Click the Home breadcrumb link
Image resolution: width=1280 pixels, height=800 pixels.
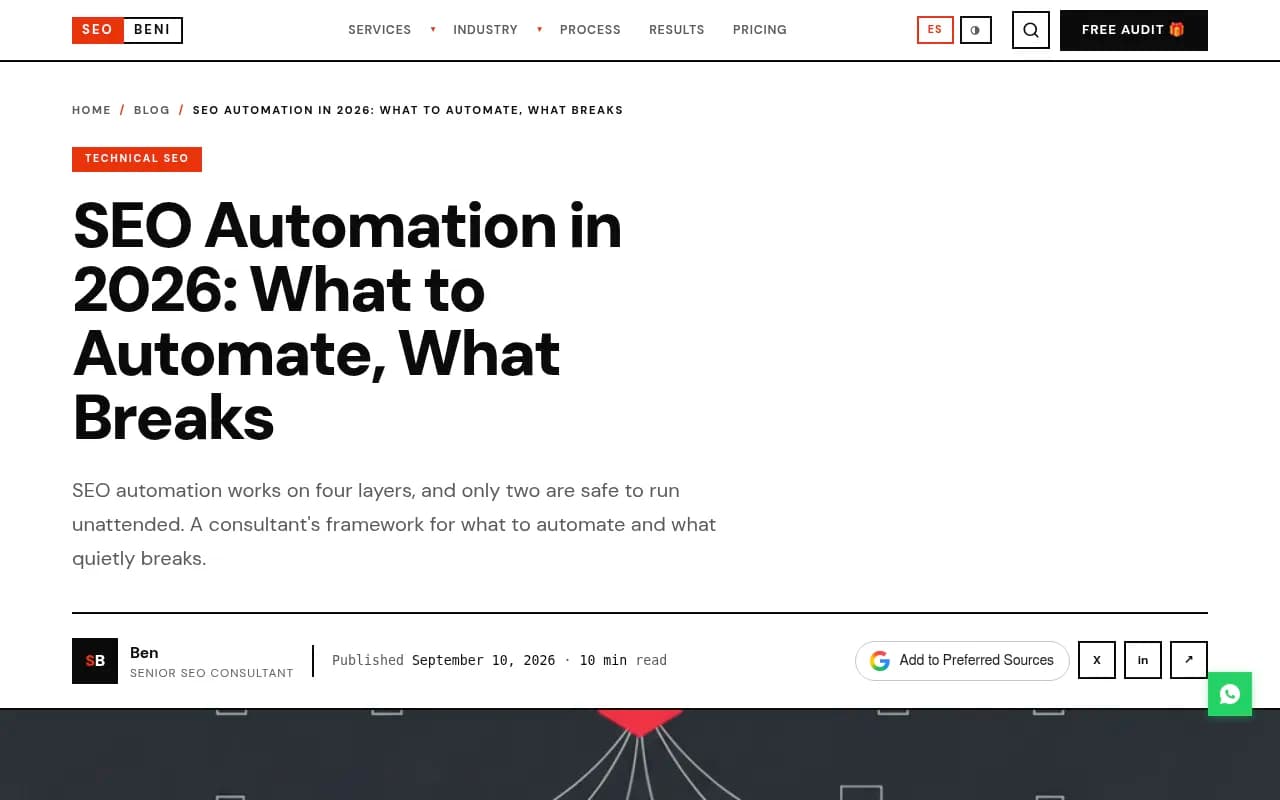pos(91,110)
